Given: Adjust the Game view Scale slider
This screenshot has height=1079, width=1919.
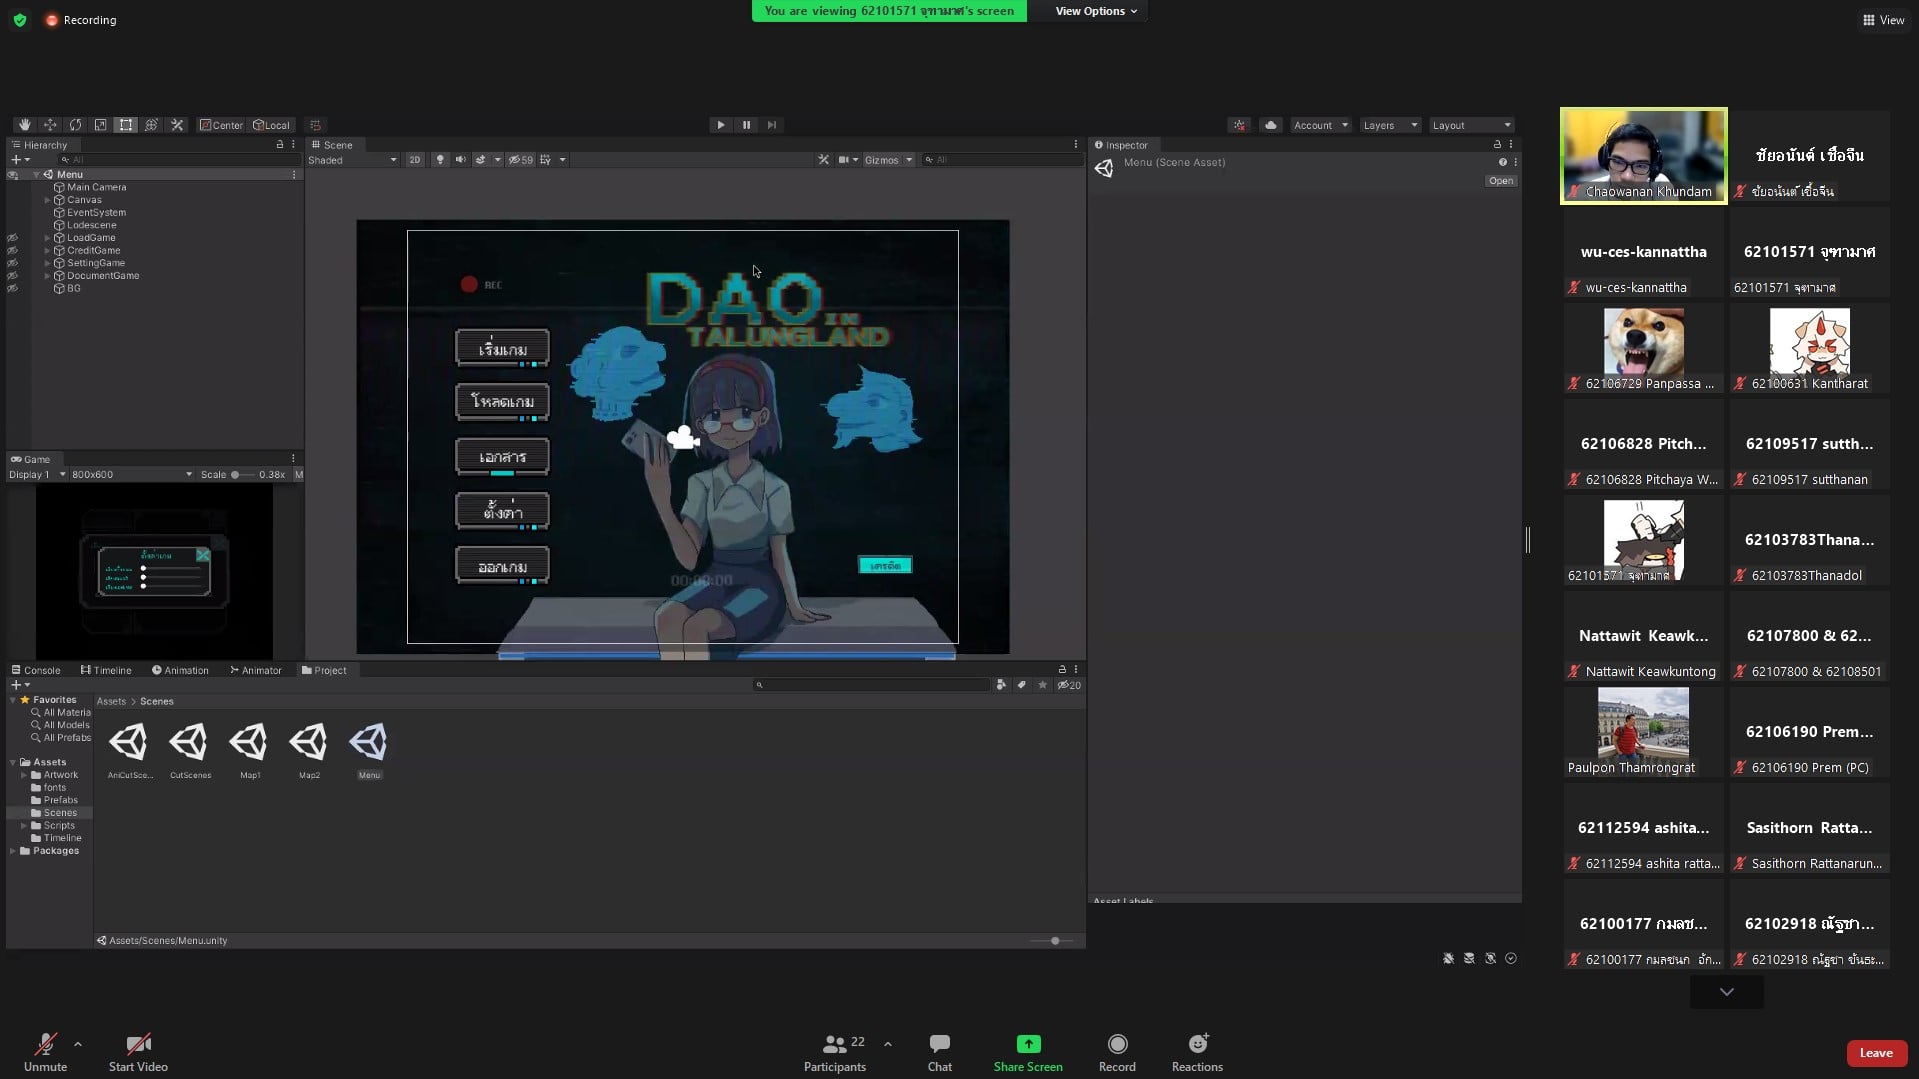Looking at the screenshot, I should [x=236, y=475].
